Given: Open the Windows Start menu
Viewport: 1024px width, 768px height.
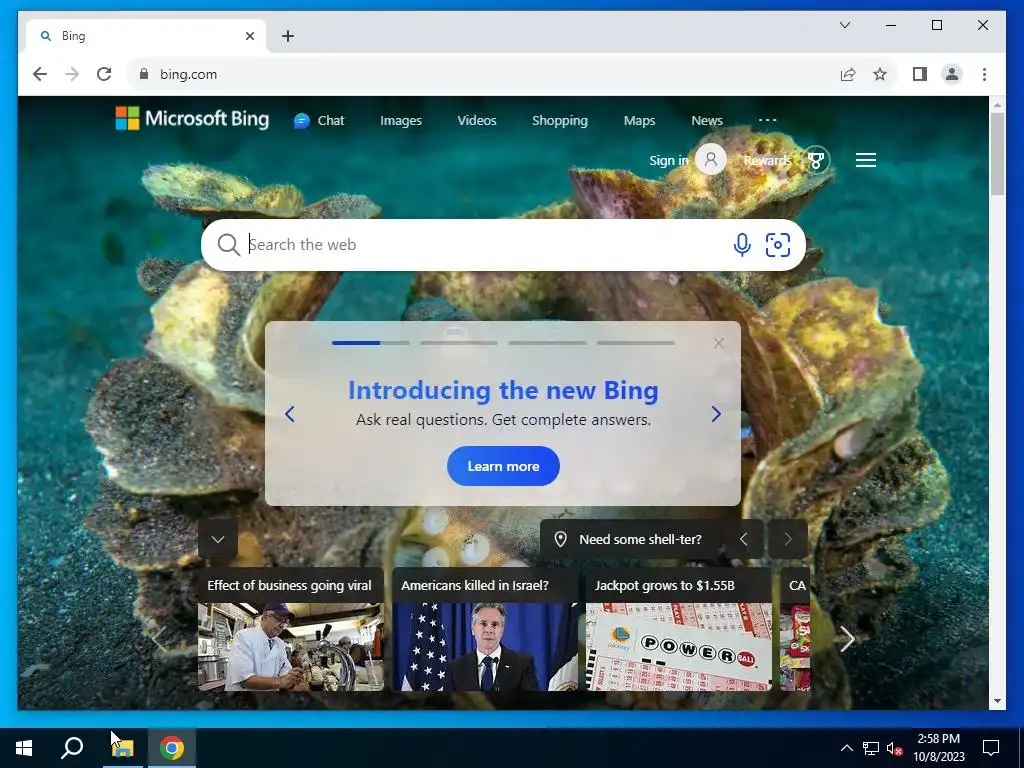Looking at the screenshot, I should click(24, 748).
